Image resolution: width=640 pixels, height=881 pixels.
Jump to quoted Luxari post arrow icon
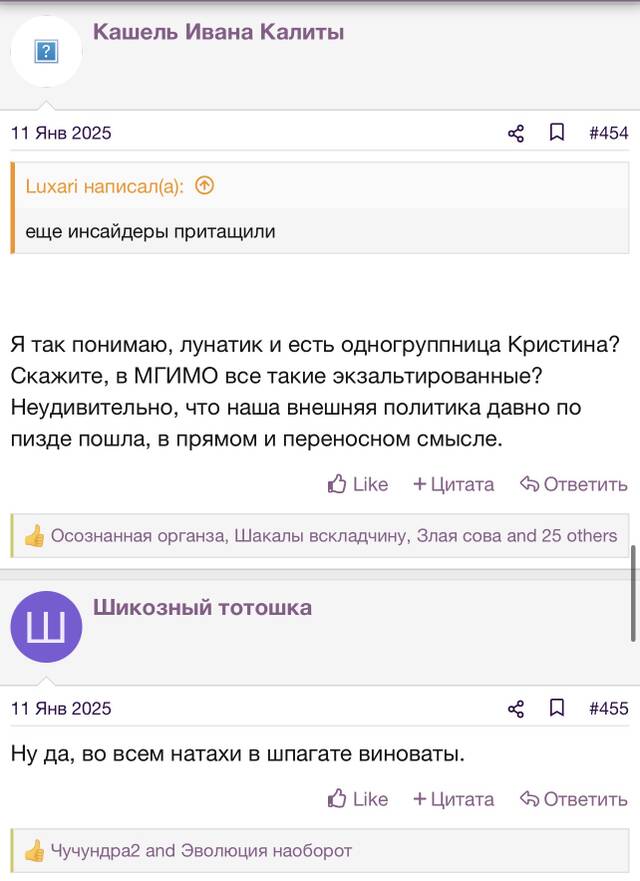tap(205, 185)
